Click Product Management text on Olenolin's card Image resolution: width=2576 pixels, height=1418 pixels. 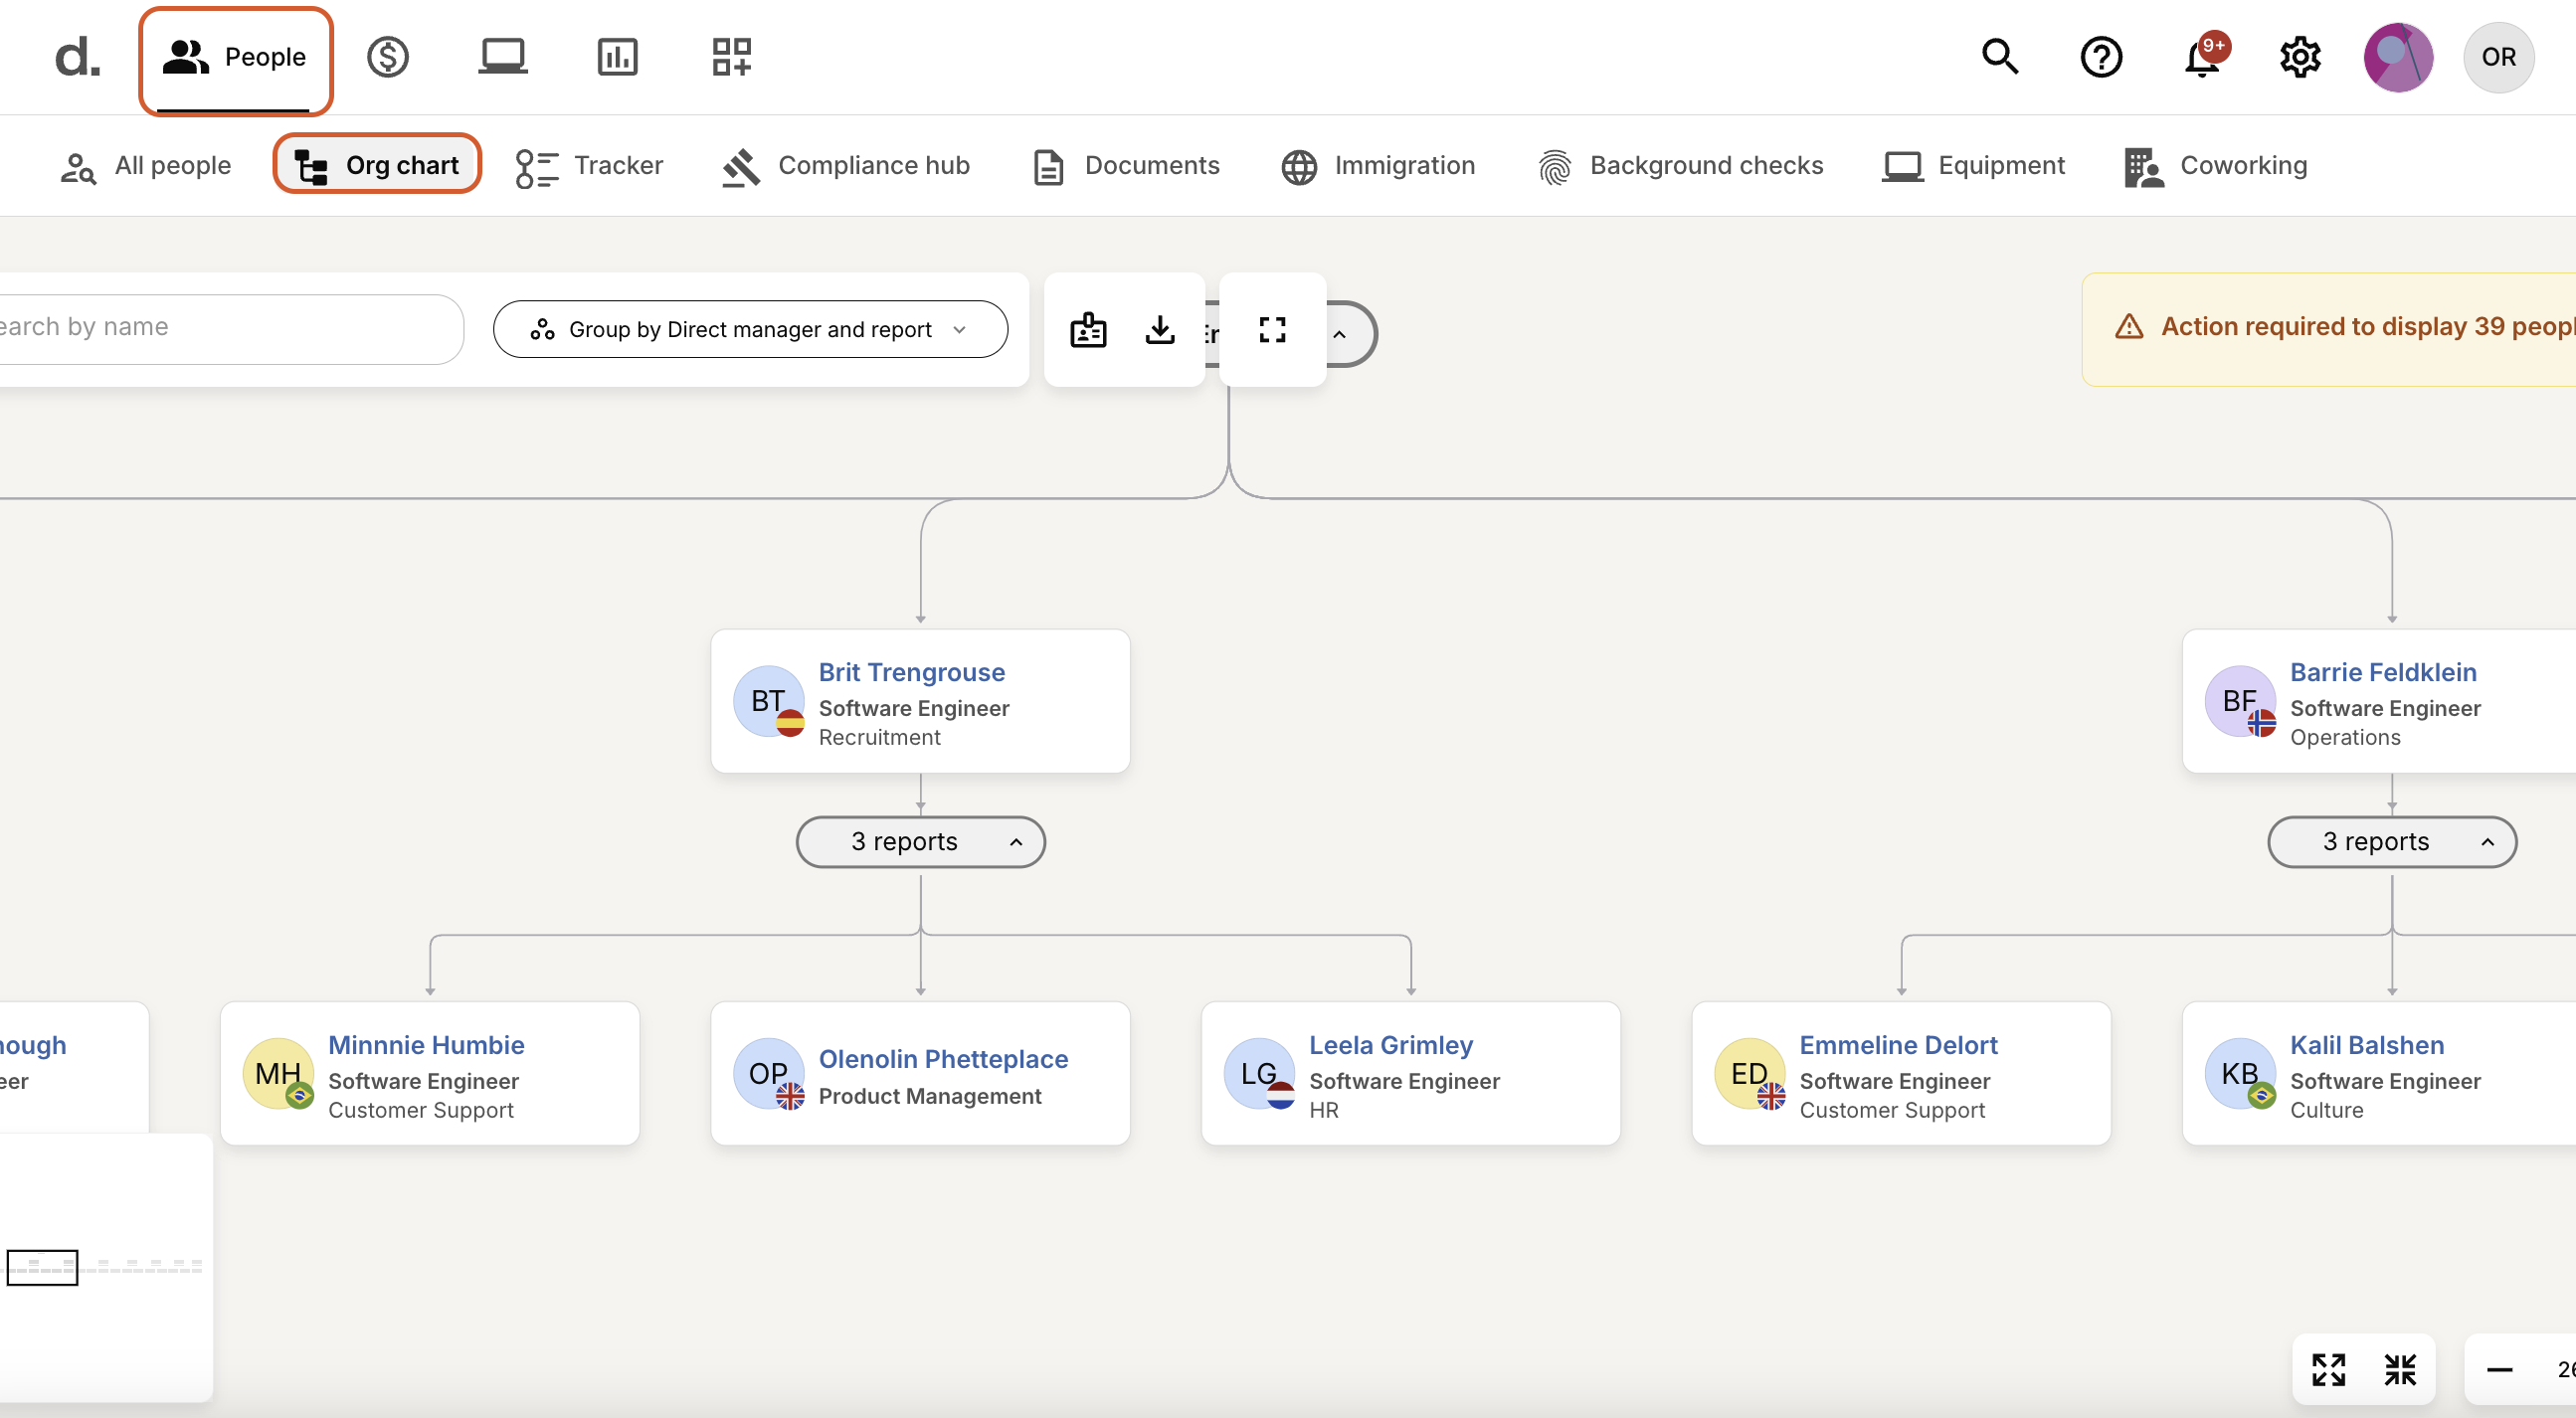pos(930,1096)
